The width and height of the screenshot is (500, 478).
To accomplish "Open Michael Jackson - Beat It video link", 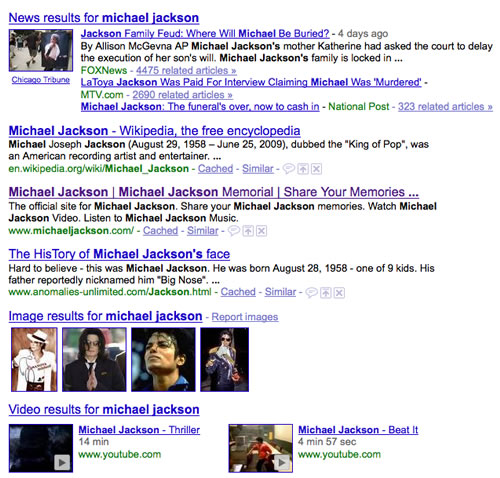I will click(358, 430).
